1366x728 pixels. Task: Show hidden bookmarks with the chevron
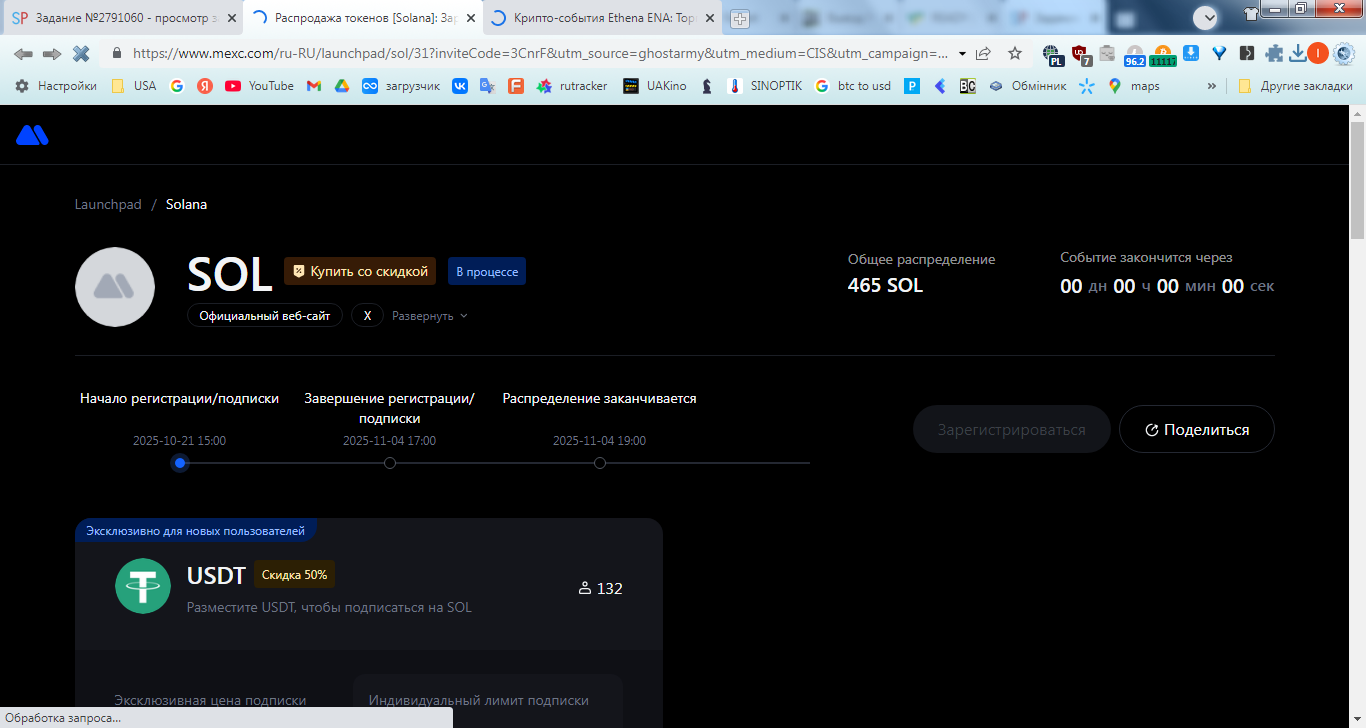[x=1212, y=86]
